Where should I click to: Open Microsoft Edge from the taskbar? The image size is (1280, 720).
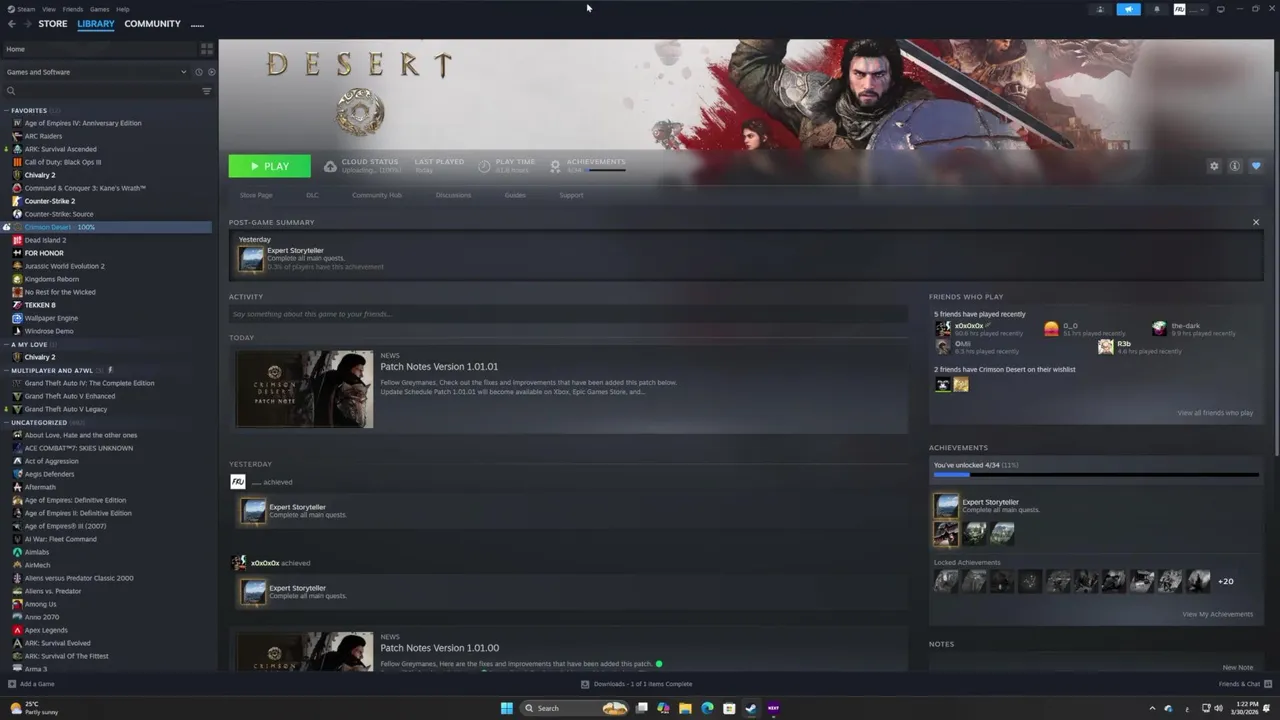[707, 708]
